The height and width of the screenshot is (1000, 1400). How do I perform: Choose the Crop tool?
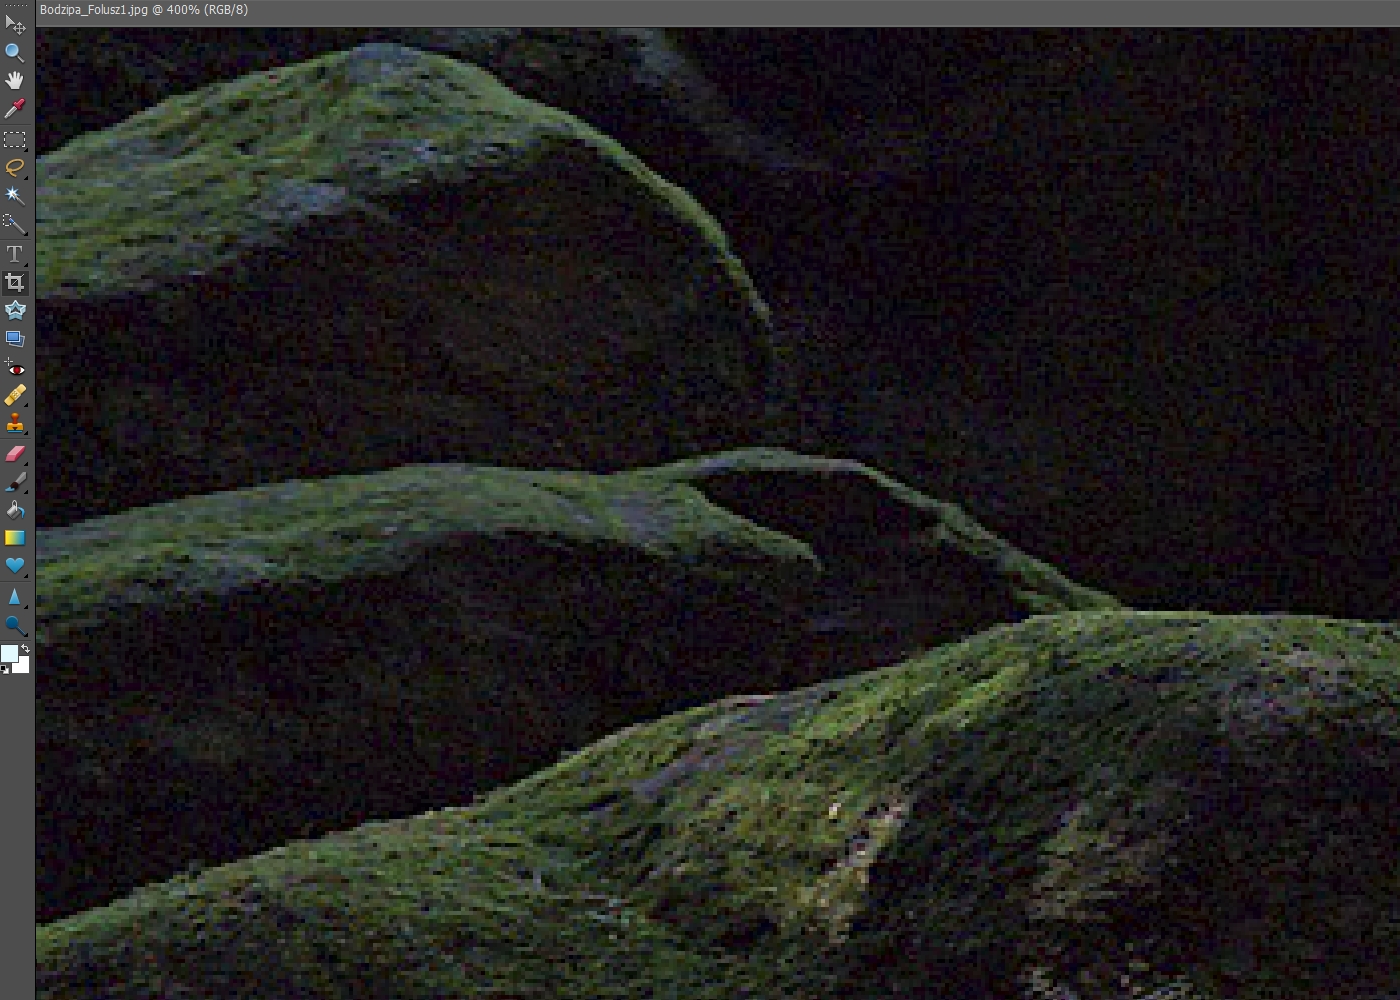[14, 283]
